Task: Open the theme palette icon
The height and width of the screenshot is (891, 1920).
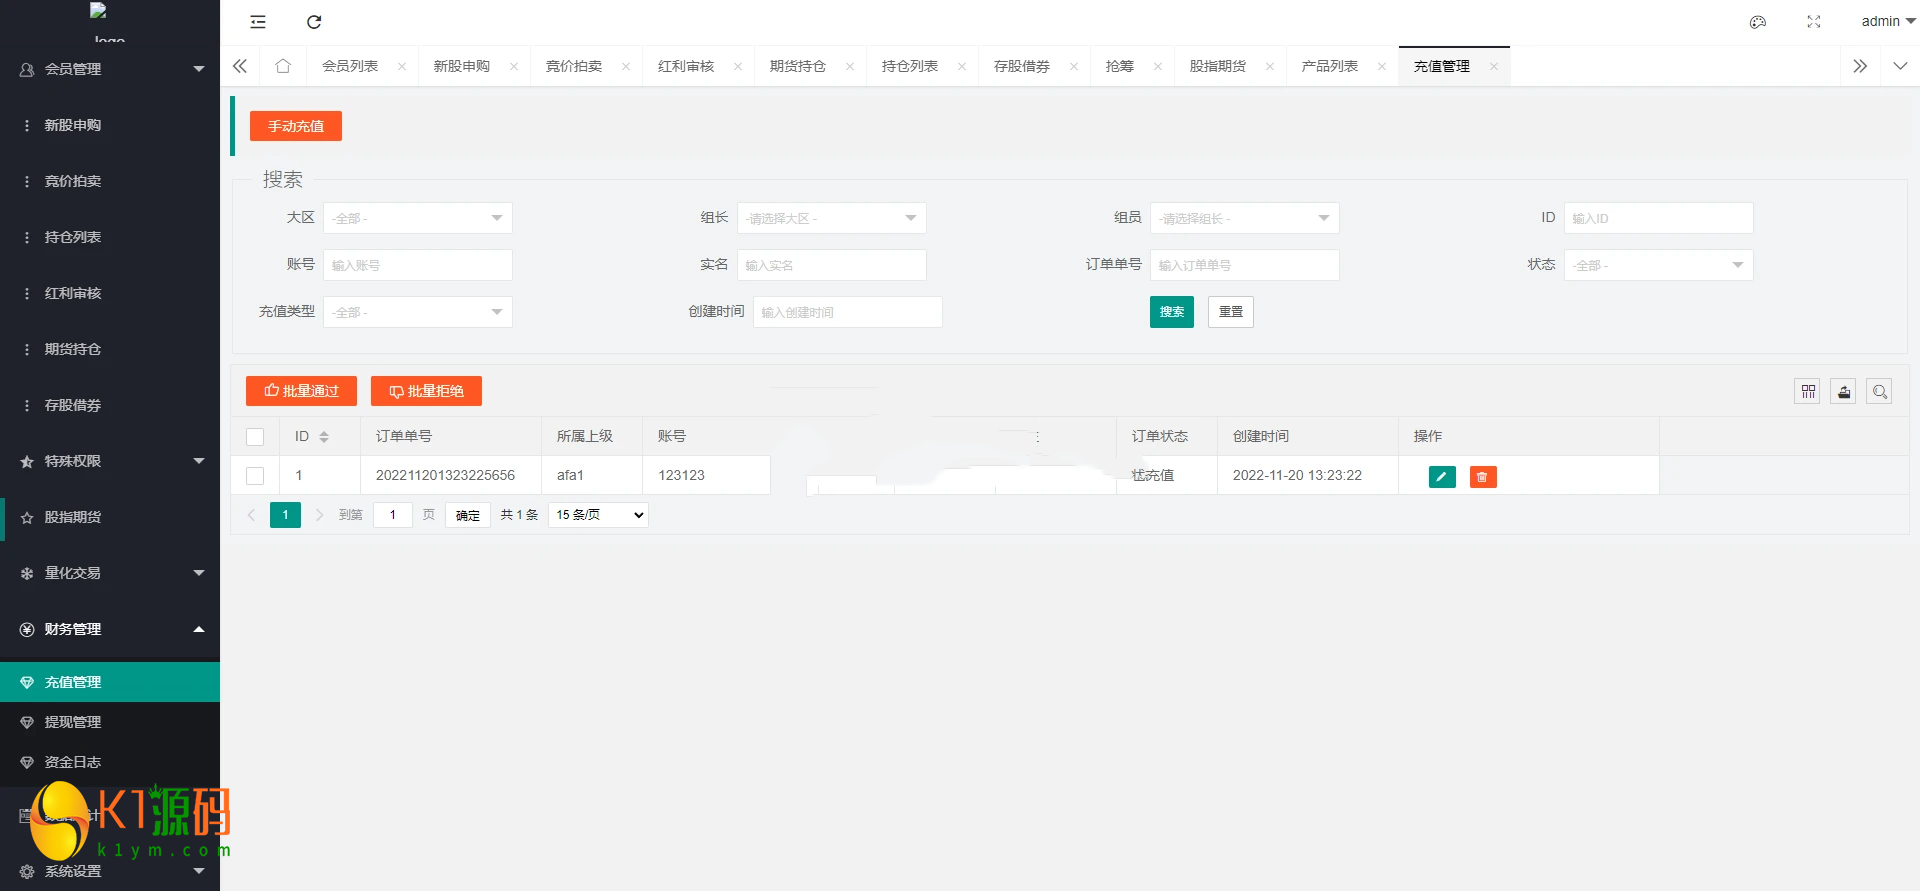Action: coord(1757,22)
